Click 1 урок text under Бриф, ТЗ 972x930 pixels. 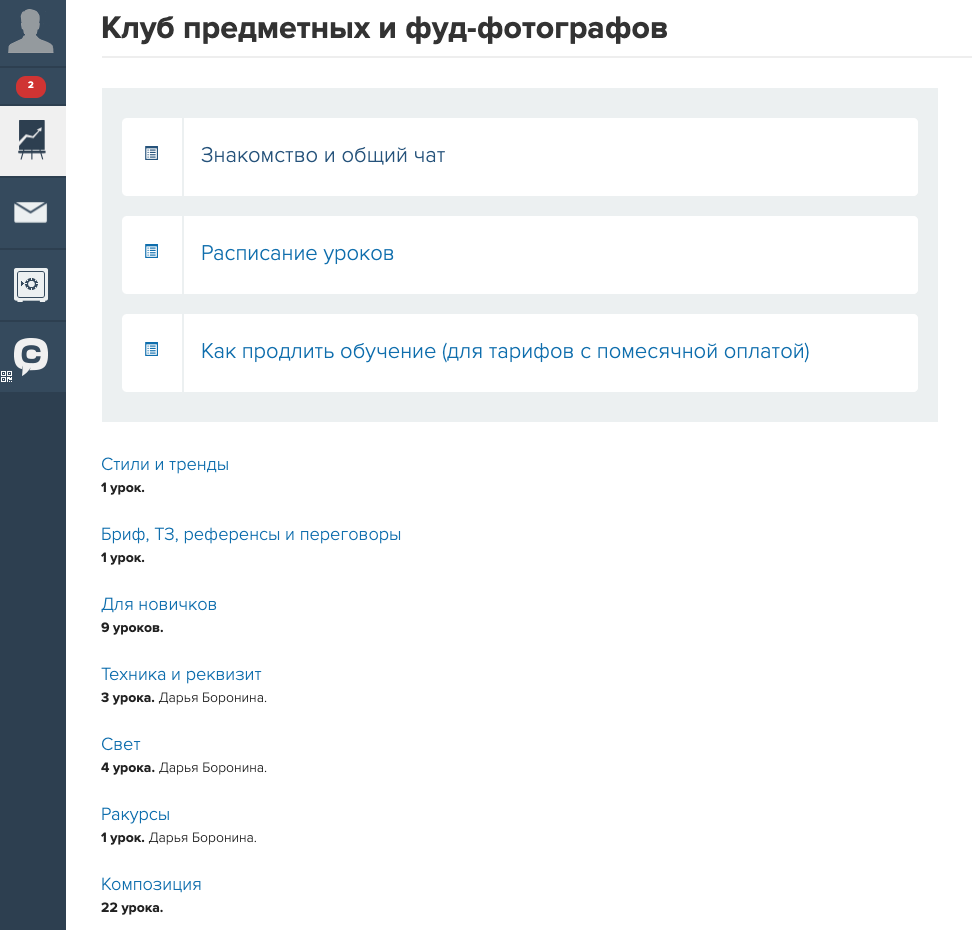(123, 558)
